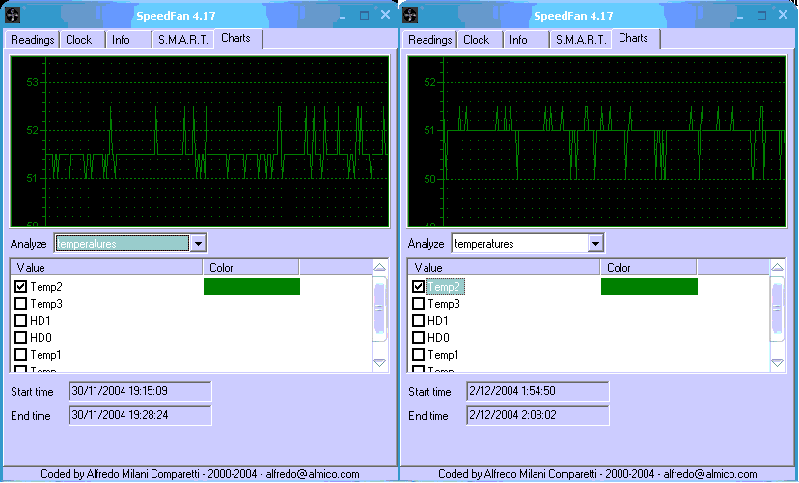This screenshot has height=483, width=799.
Task: Click the Color column header in right window
Action: pos(649,267)
